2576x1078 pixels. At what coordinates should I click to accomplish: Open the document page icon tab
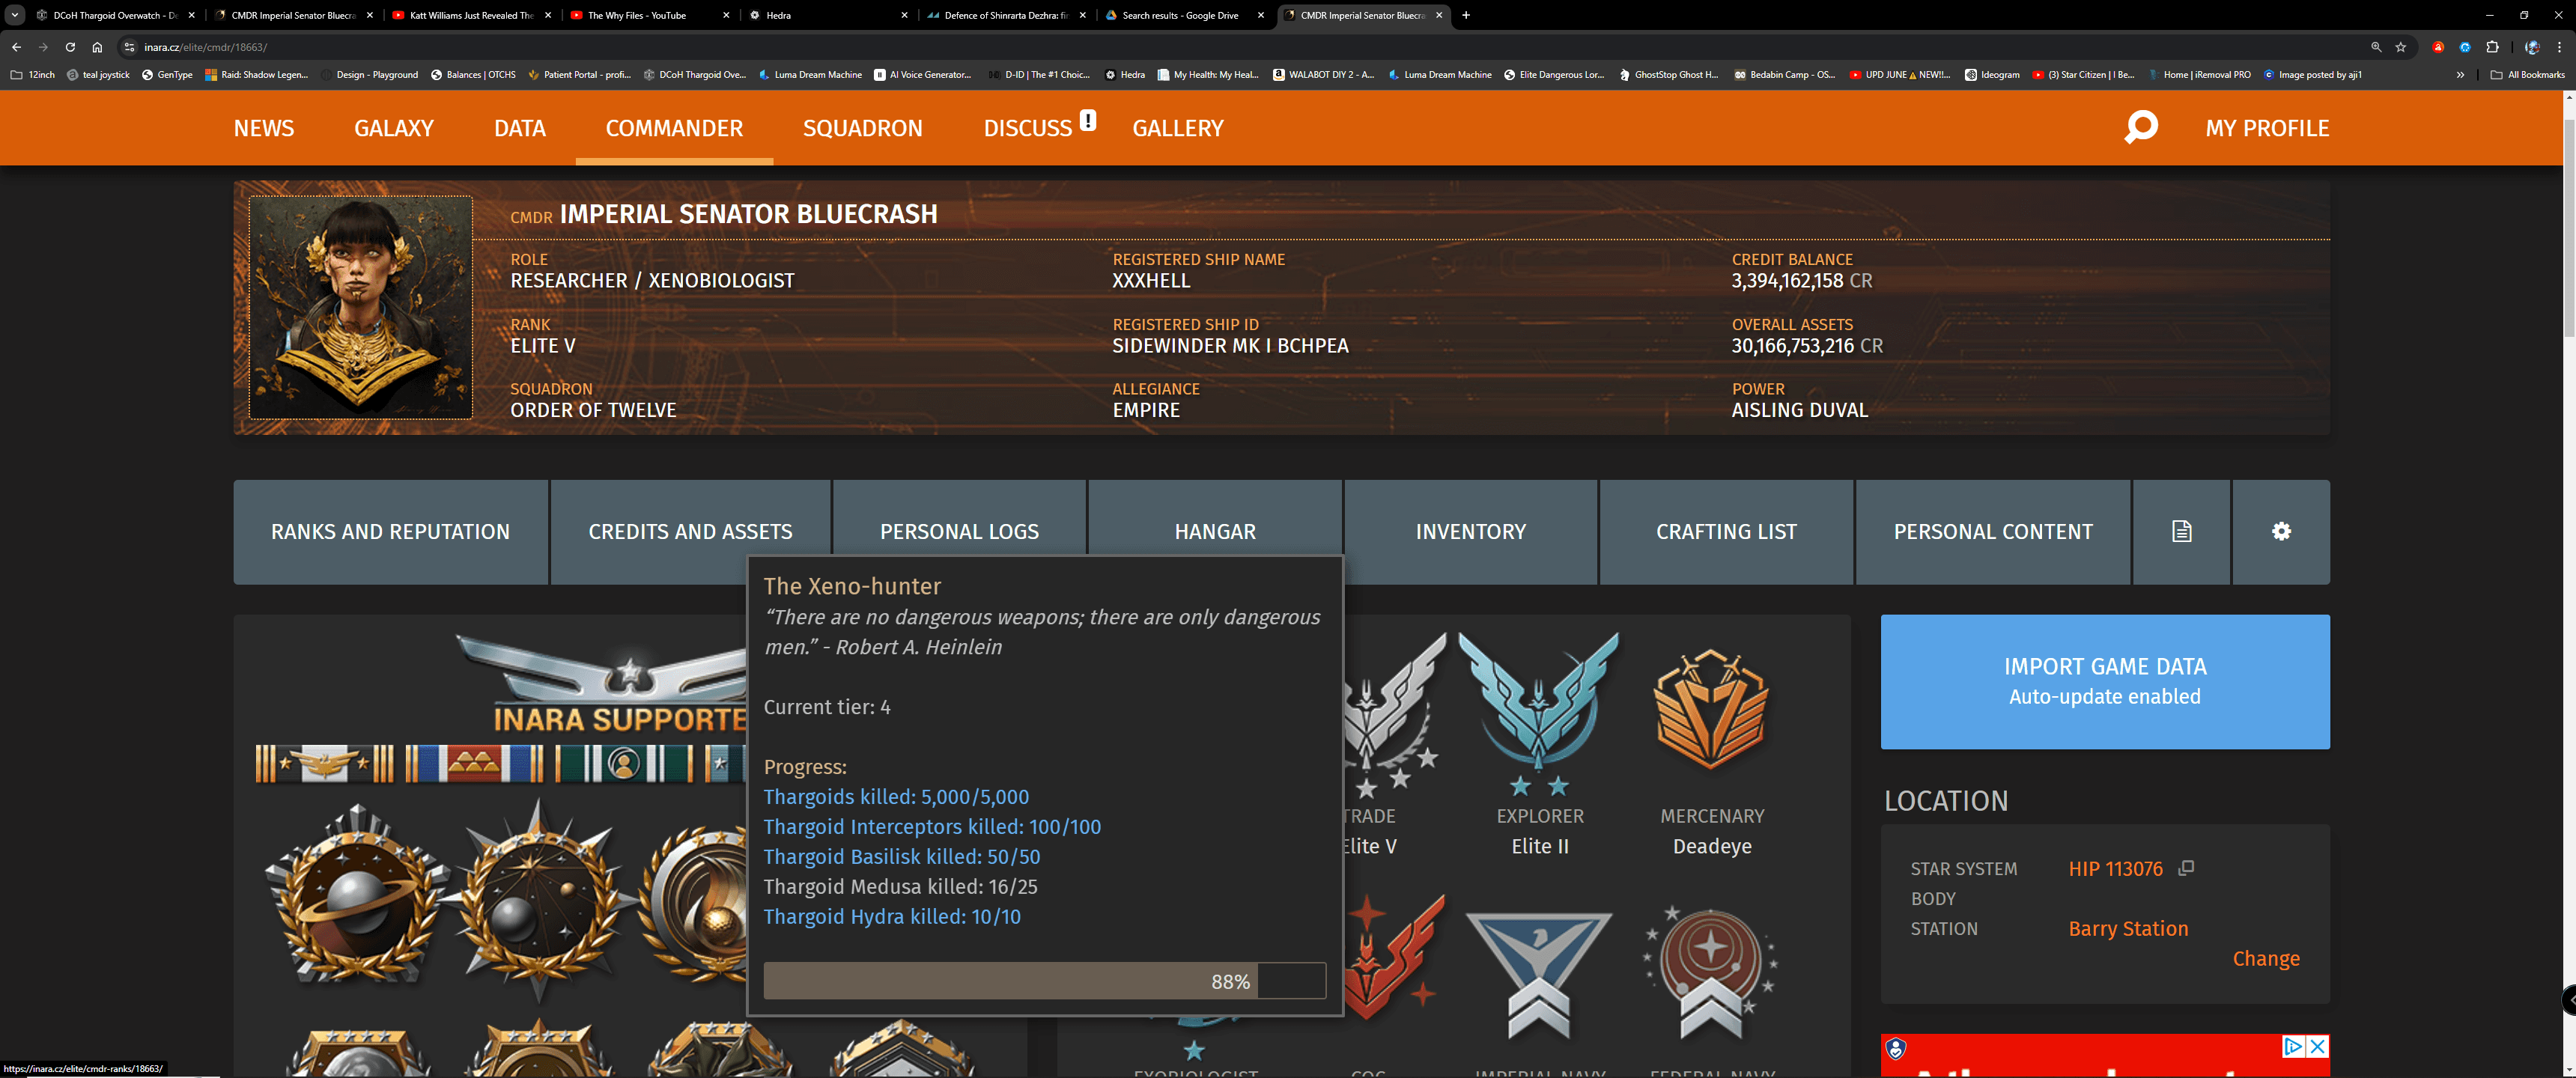(x=2181, y=531)
